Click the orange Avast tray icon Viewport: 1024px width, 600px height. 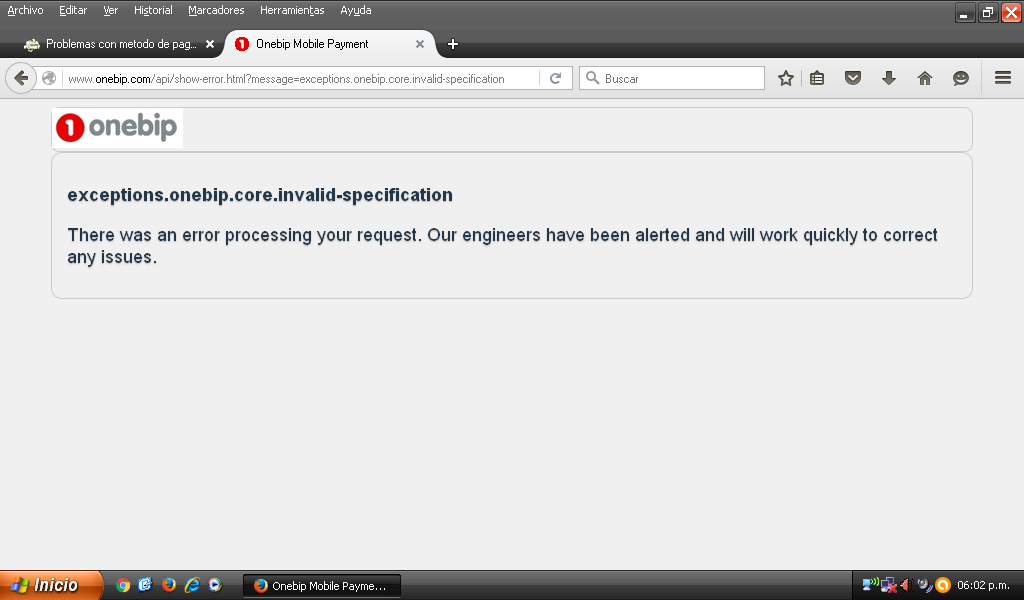click(x=942, y=585)
